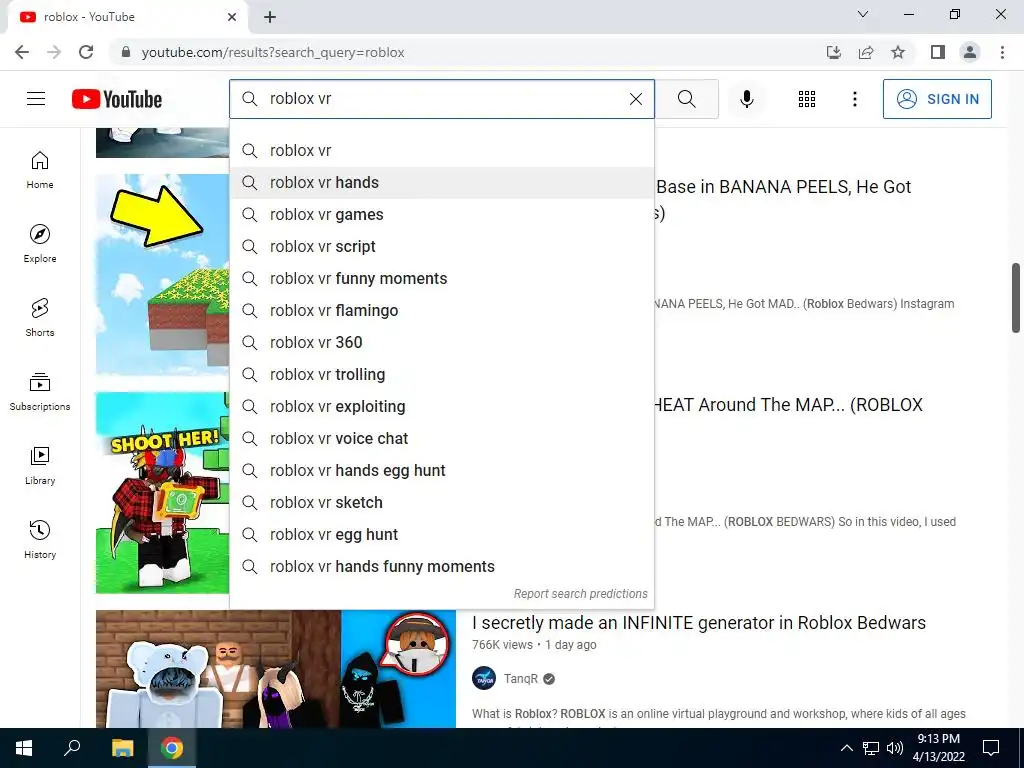Open the Chrome profile avatar
Image resolution: width=1024 pixels, height=768 pixels.
point(970,52)
